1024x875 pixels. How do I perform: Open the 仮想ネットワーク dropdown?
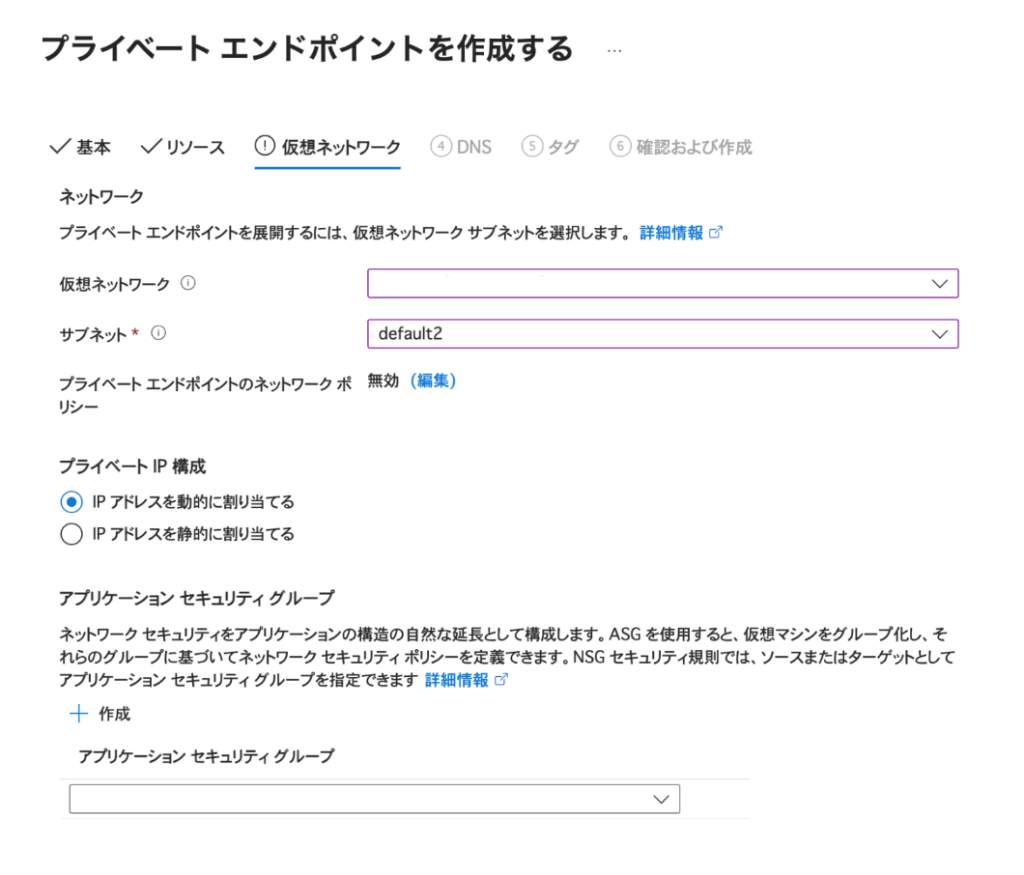tap(662, 284)
